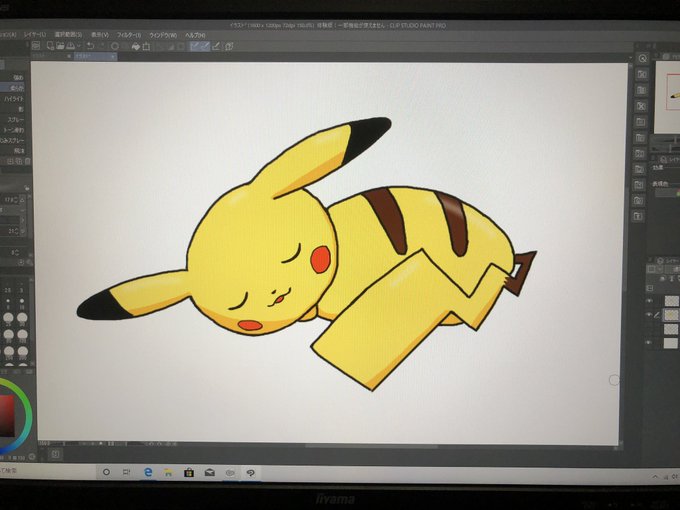This screenshot has height=510, width=680.
Task: Open the canvas tab bar dropdown arrow at right
Action: point(630,57)
